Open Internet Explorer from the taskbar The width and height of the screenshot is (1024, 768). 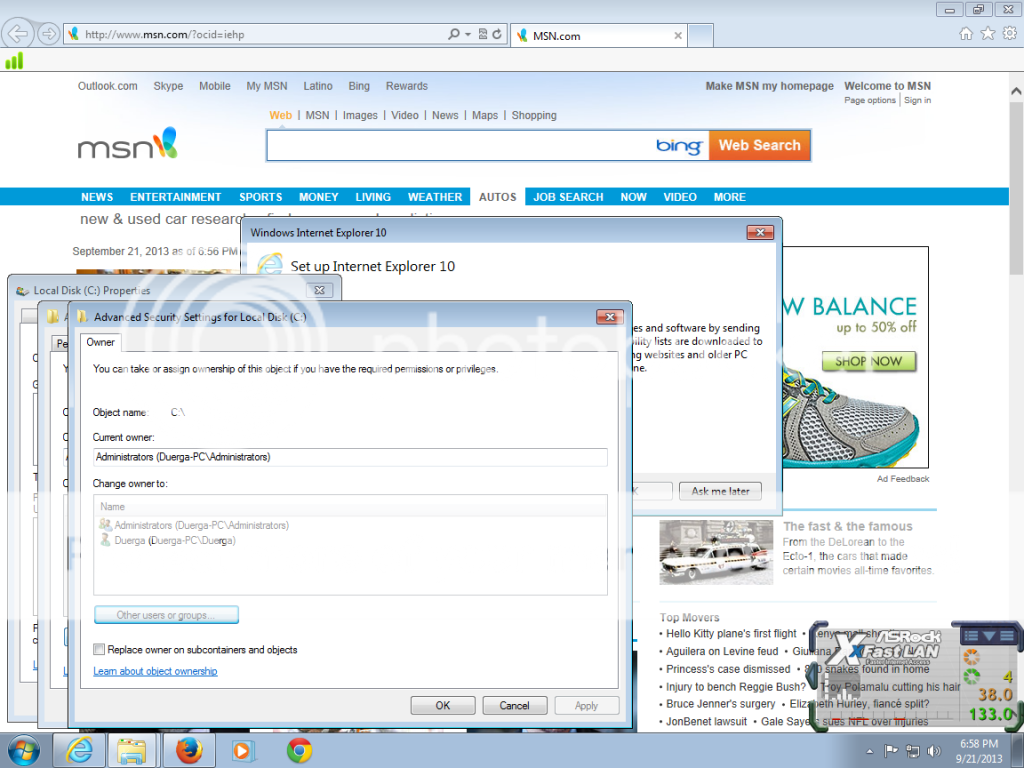tap(79, 751)
